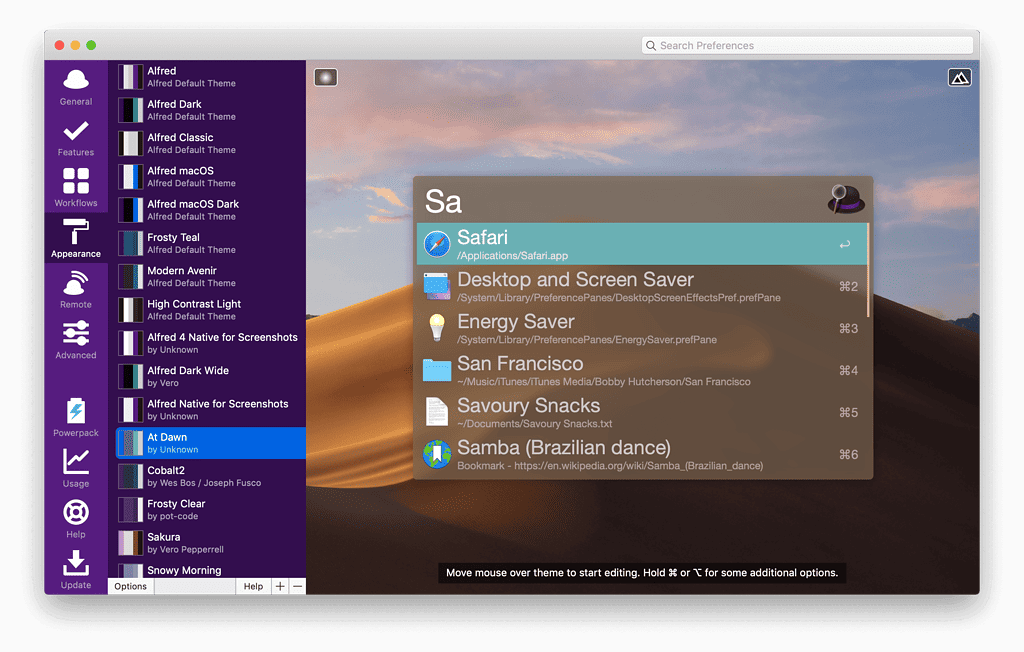
Task: Click the preview wallpaper image icon
Action: [x=959, y=78]
